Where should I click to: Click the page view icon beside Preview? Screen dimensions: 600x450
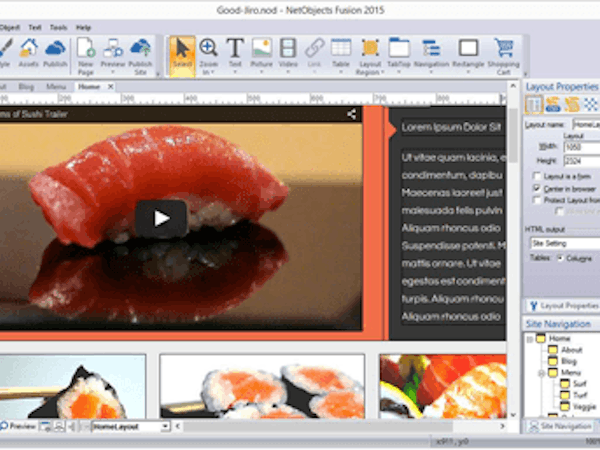[46, 426]
